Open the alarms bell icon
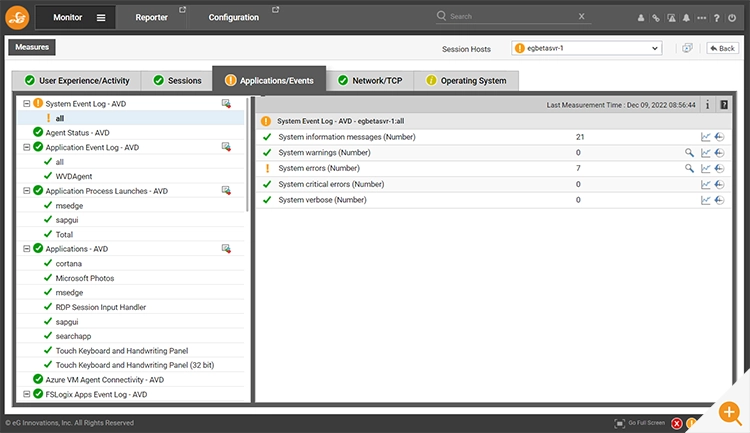 [686, 18]
